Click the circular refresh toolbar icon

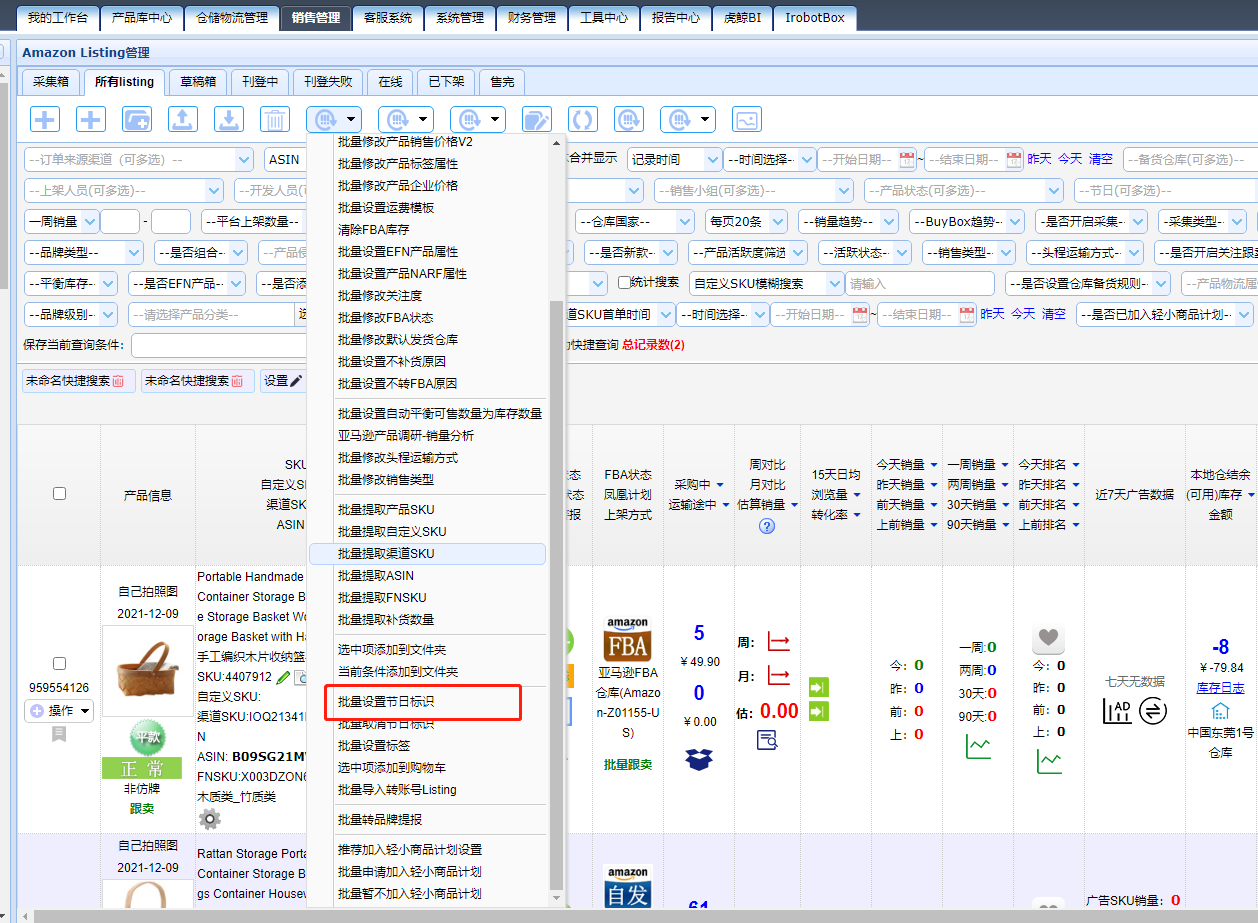pos(583,119)
